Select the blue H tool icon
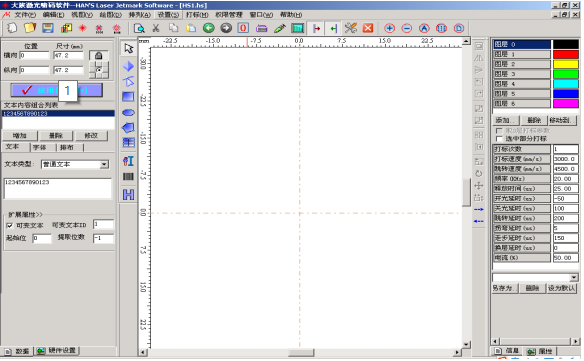Screen dimensions: 584x361 click(128, 194)
